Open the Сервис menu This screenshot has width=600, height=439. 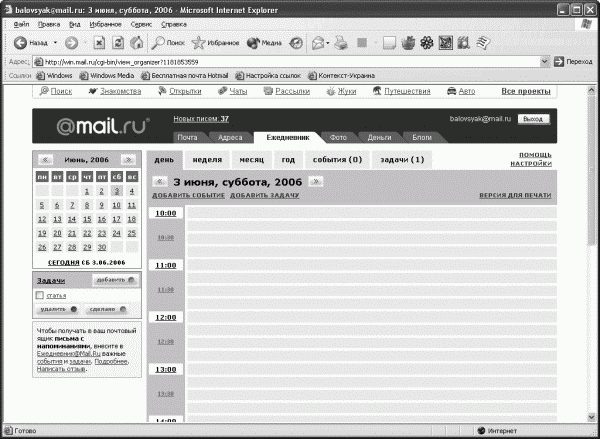pos(141,24)
